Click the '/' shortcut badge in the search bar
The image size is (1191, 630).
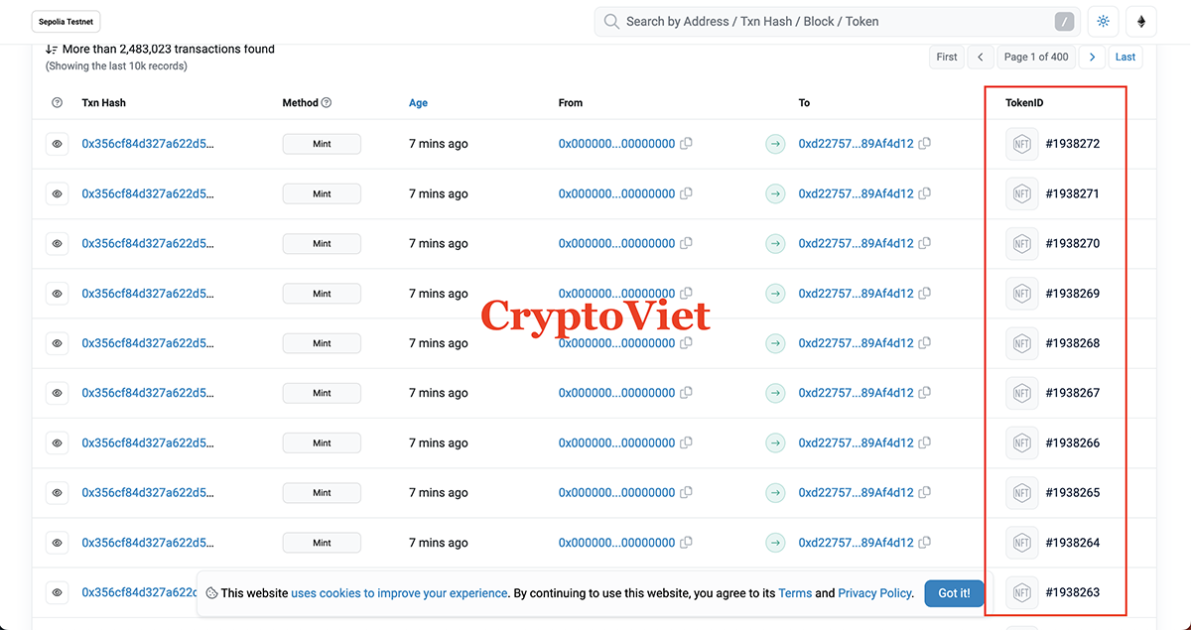[x=1064, y=21]
